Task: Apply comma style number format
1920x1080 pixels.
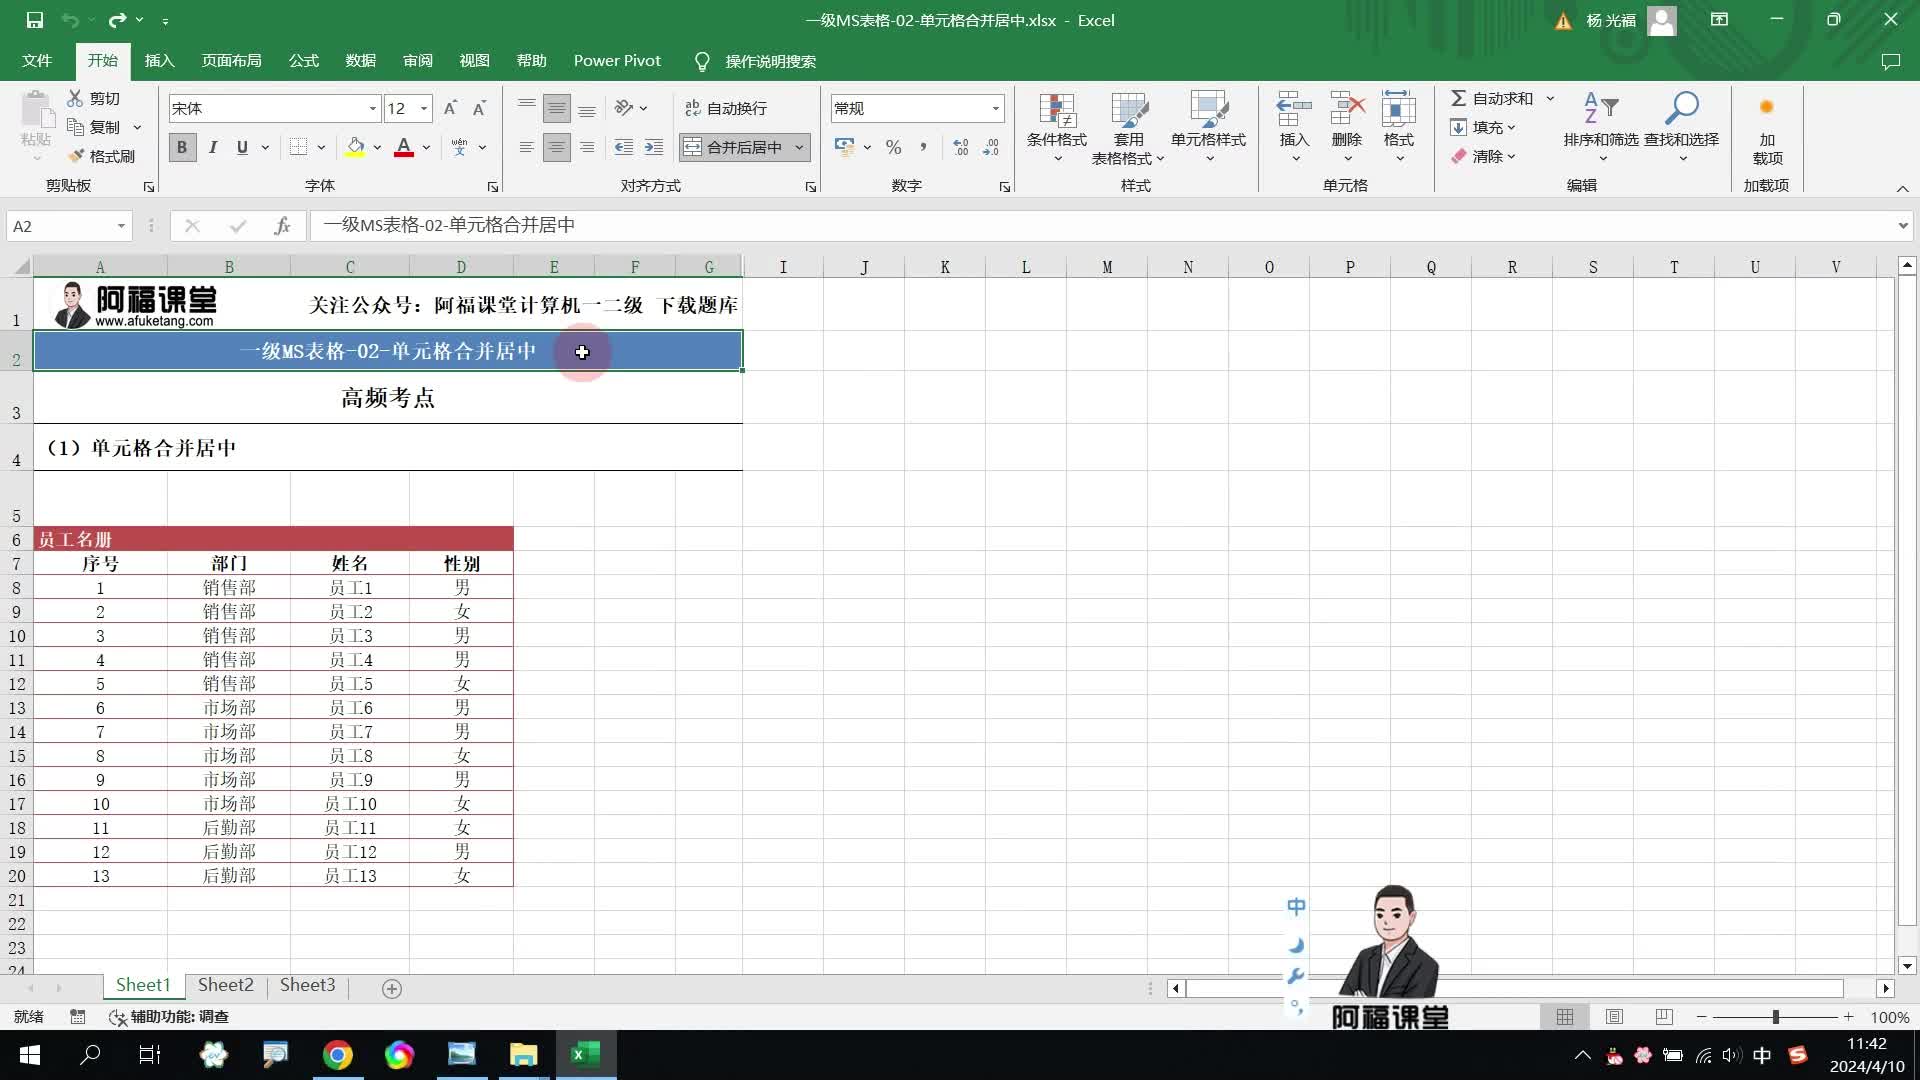Action: 923,147
